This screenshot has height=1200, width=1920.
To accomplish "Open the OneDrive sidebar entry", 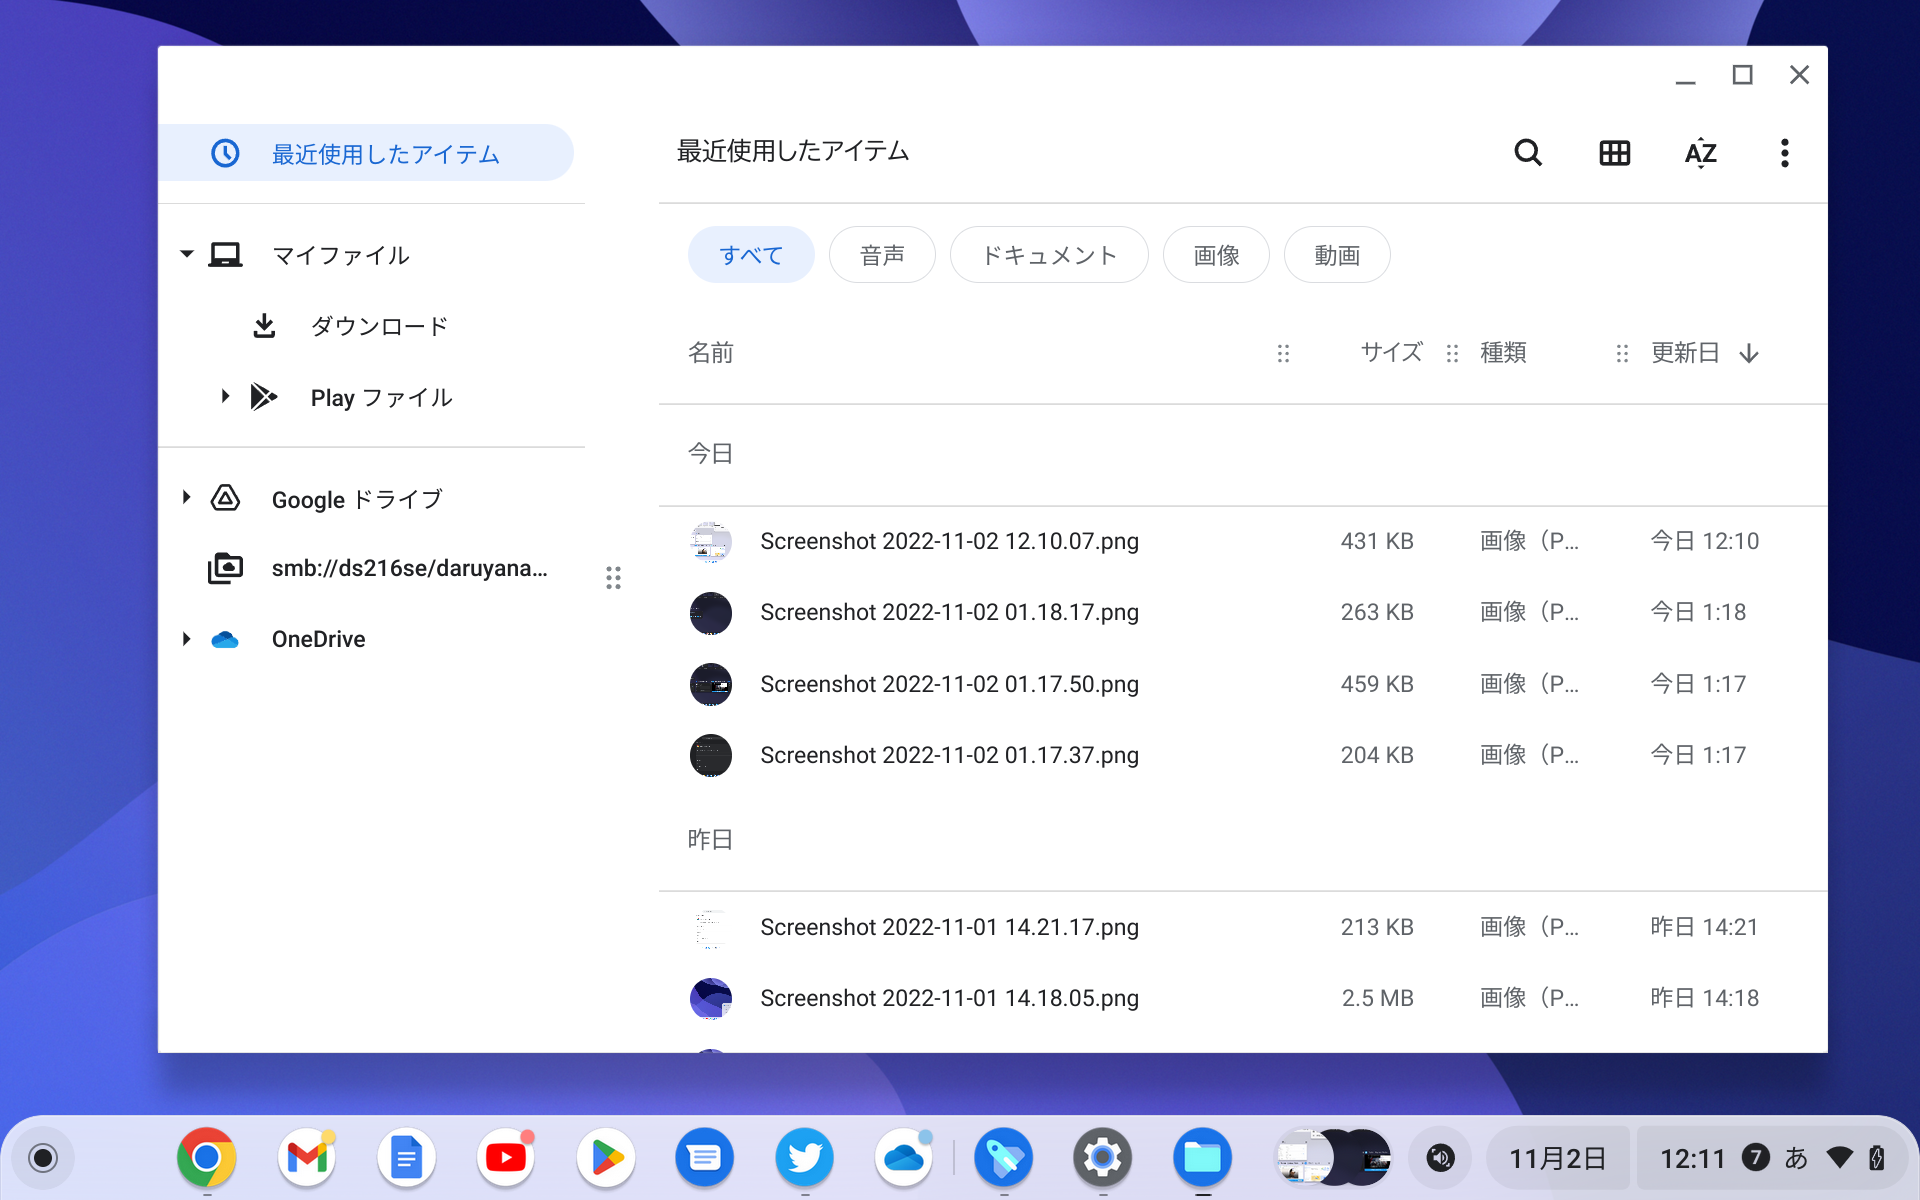I will [318, 639].
